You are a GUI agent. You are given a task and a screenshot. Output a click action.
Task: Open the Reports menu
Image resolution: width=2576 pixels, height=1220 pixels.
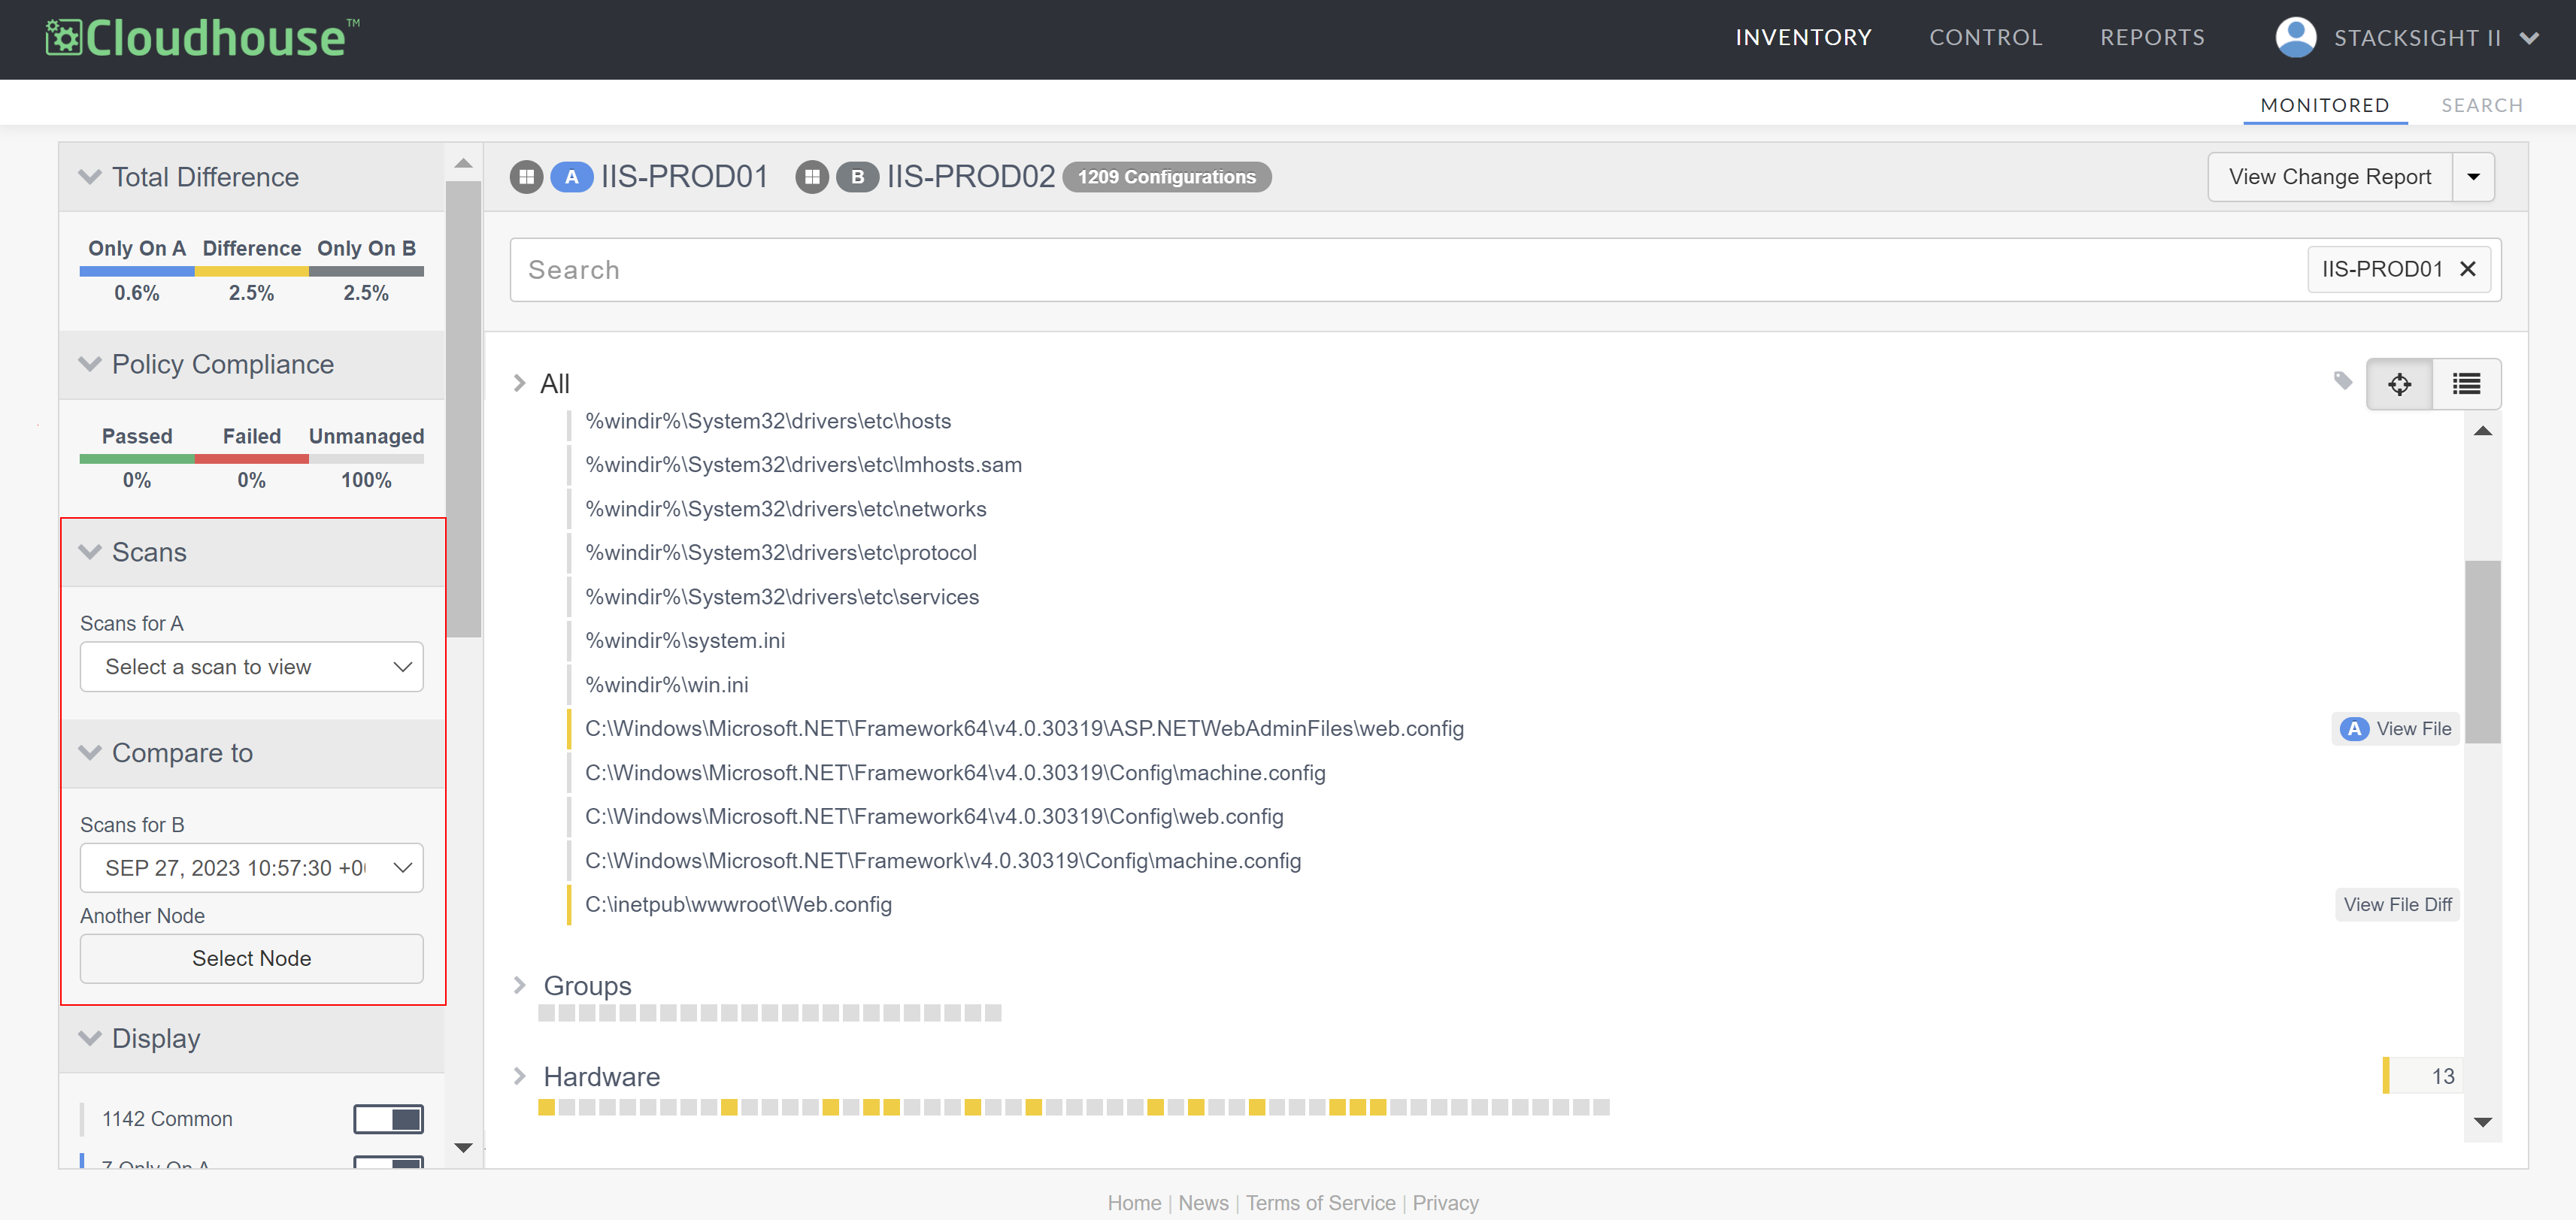pos(2152,38)
